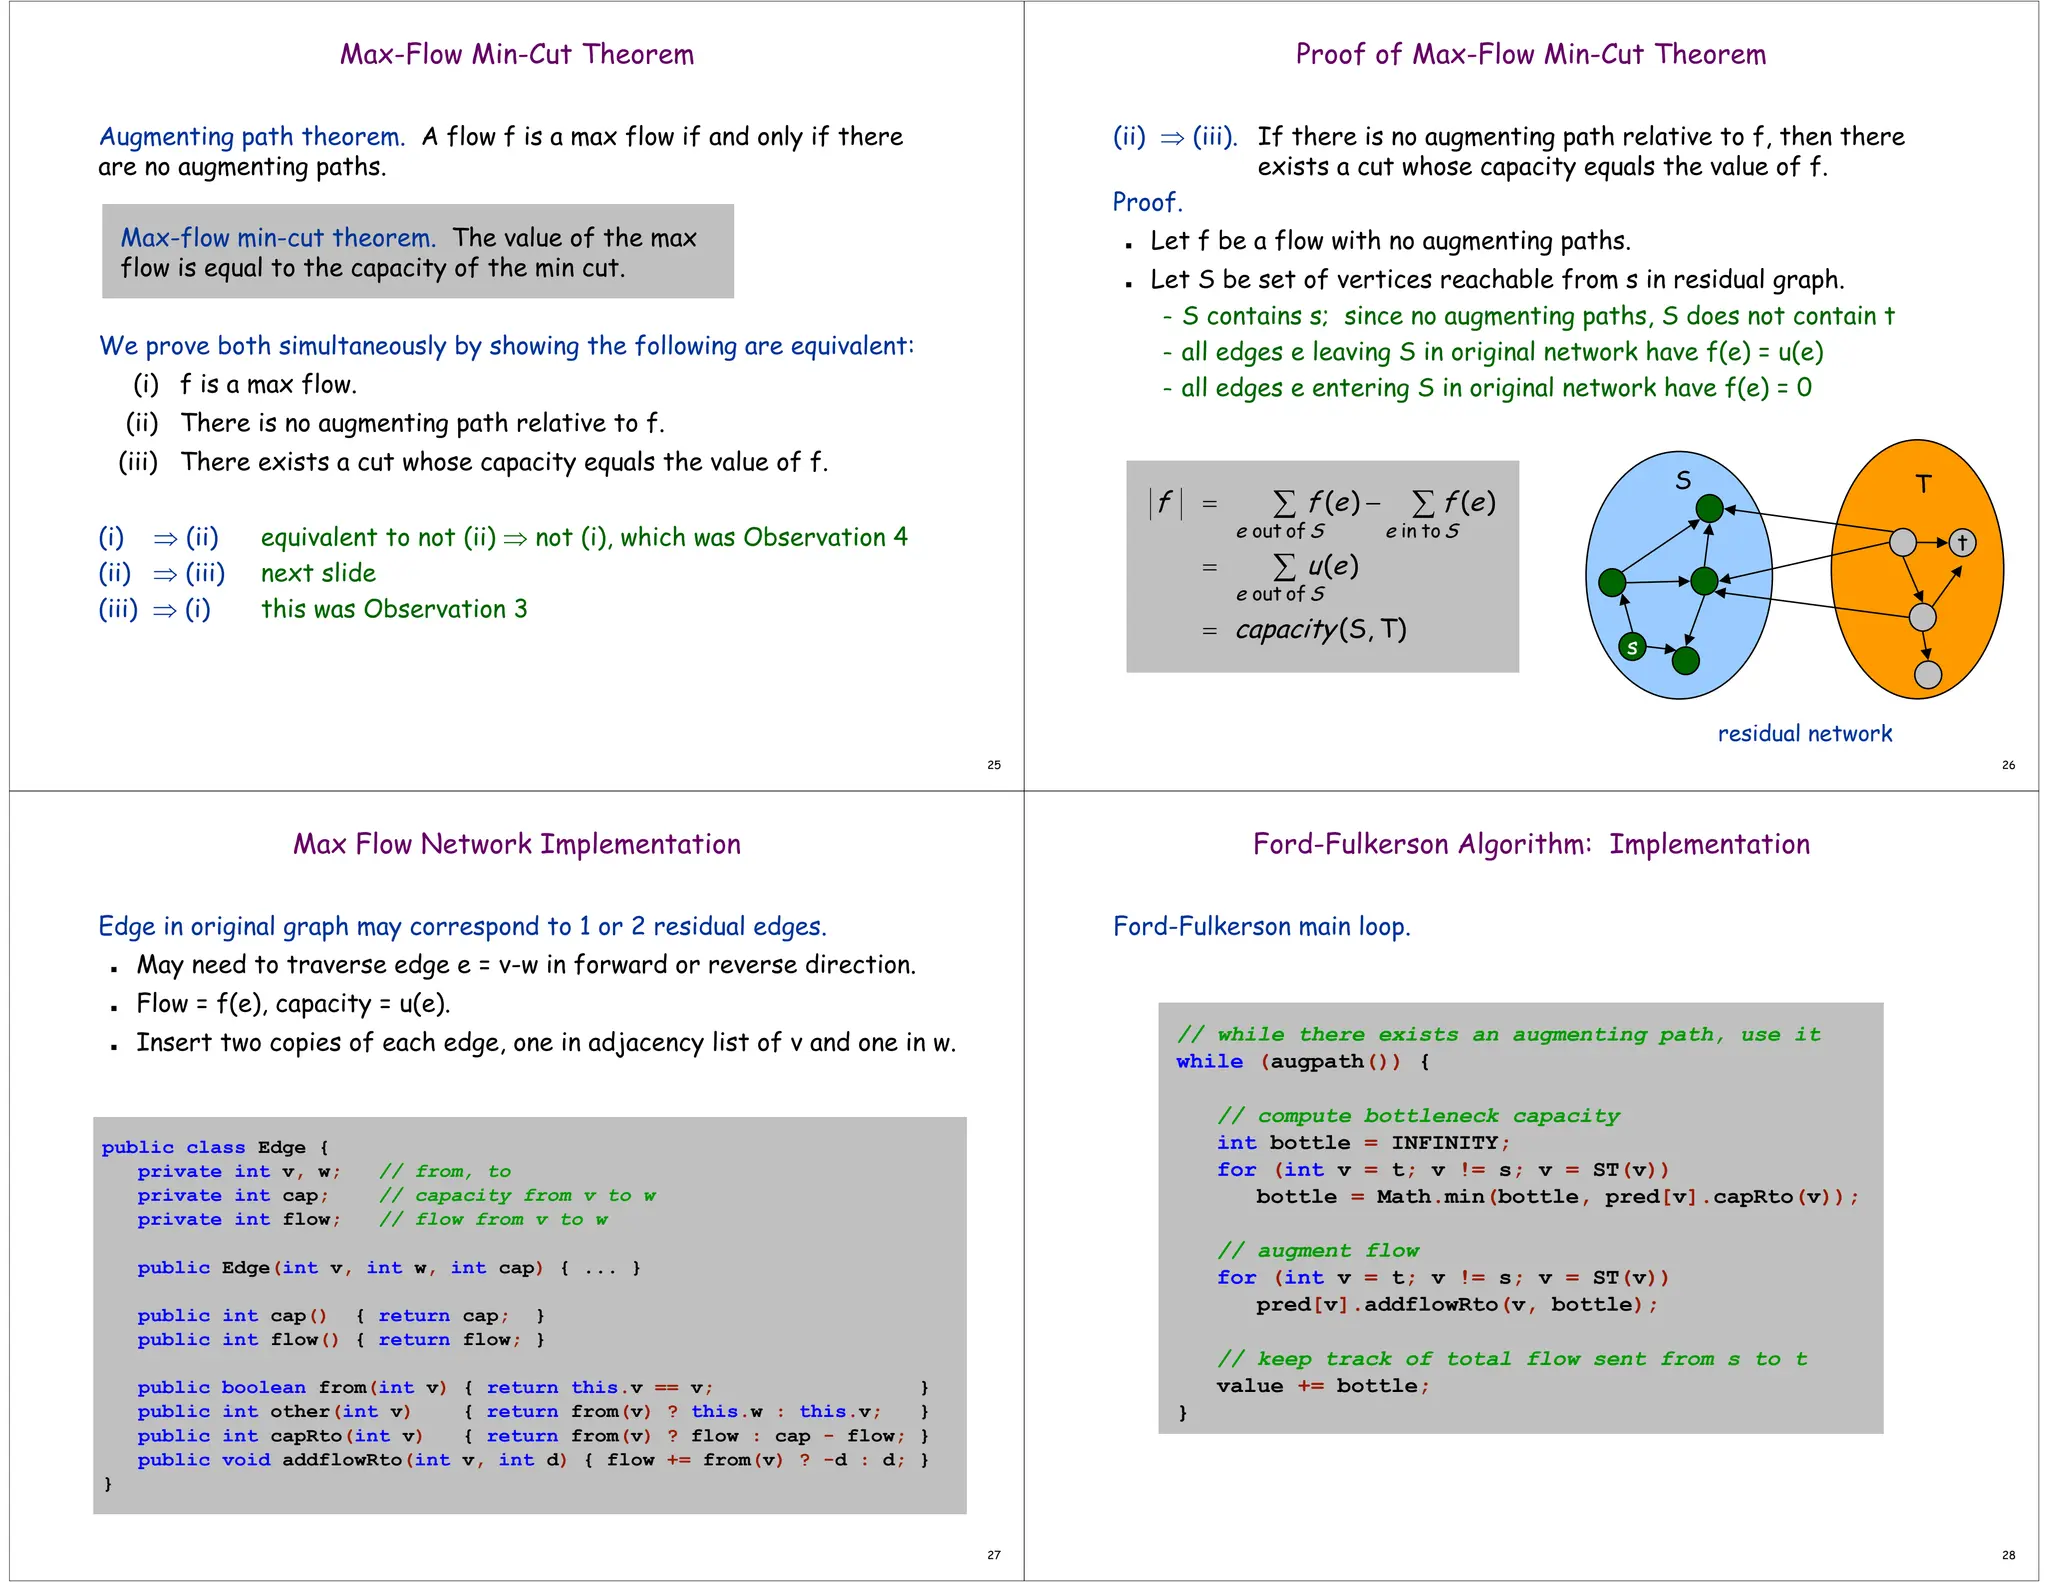Viewport: 2048px width, 1582px height.
Task: Click the bottom gray node in T
Action: point(1928,675)
